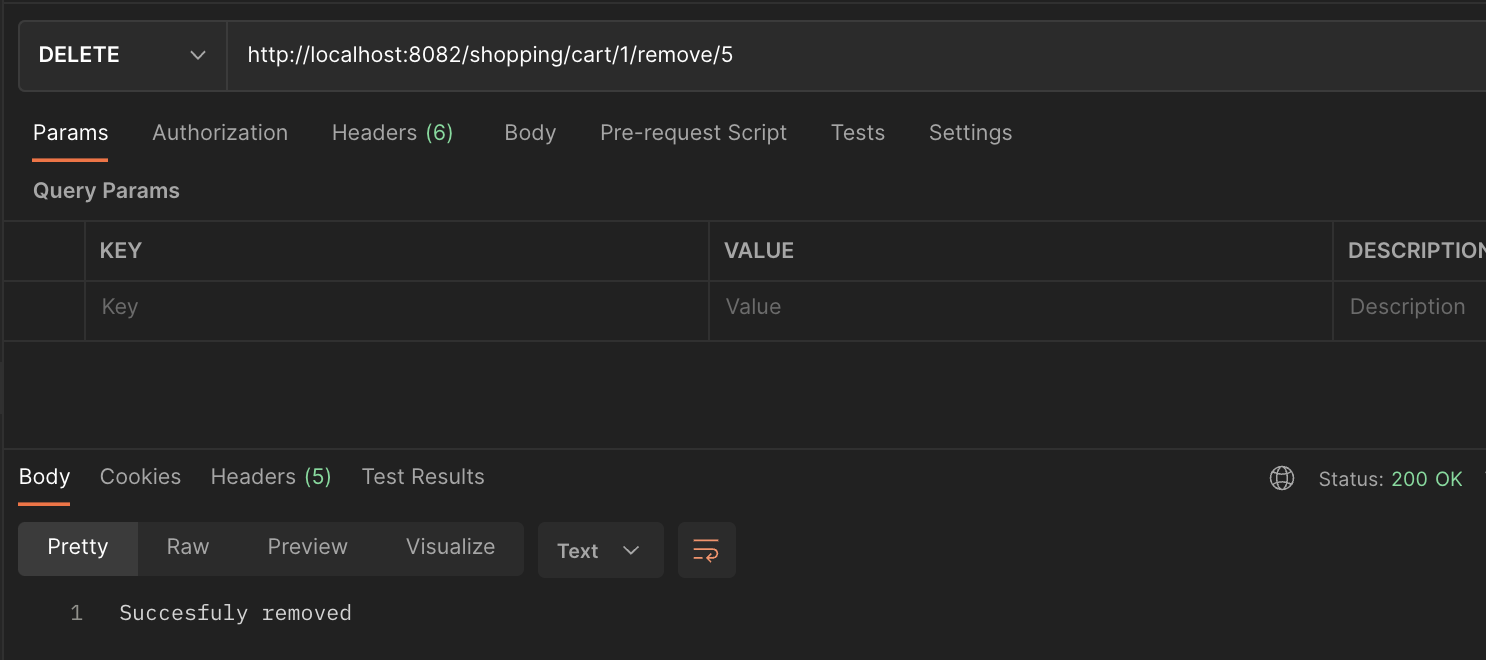The width and height of the screenshot is (1486, 660).
Task: Open the Headers (6) request tab
Action: point(392,132)
